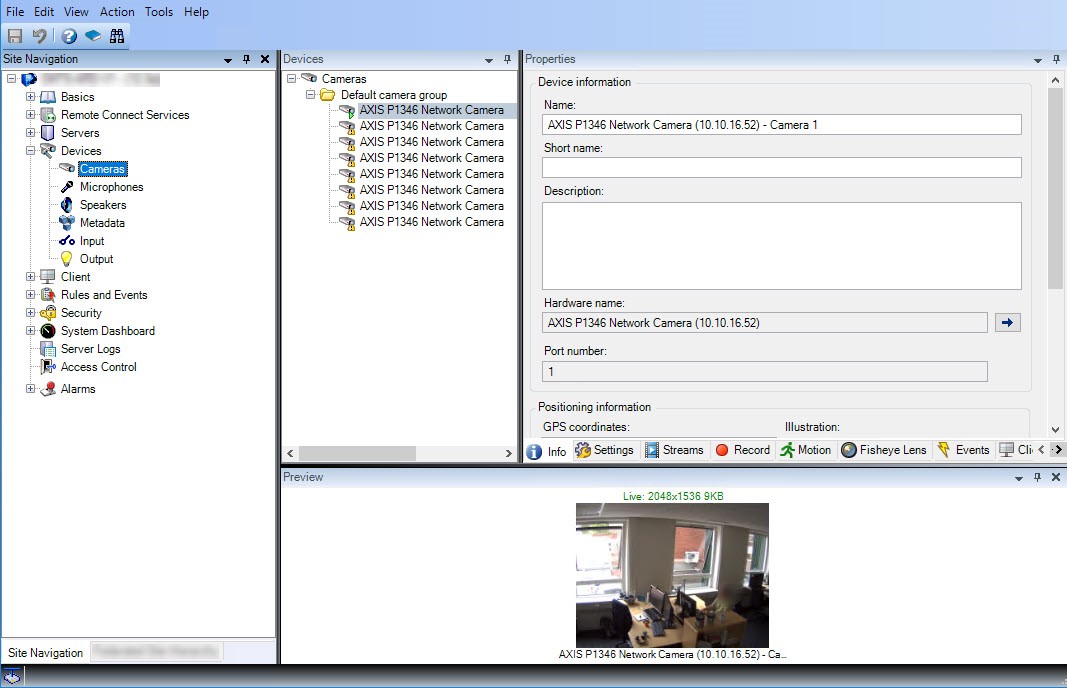
Task: Switch to the Motion tab
Action: coord(806,450)
